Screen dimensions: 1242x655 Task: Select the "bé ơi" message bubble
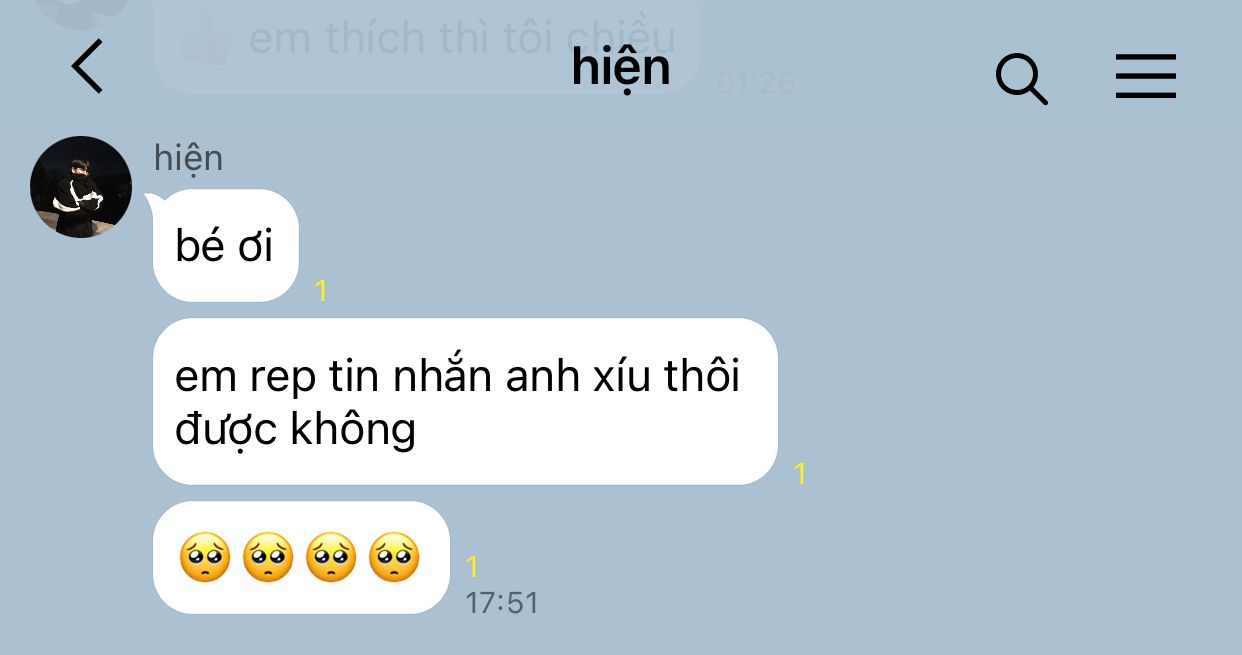(225, 246)
